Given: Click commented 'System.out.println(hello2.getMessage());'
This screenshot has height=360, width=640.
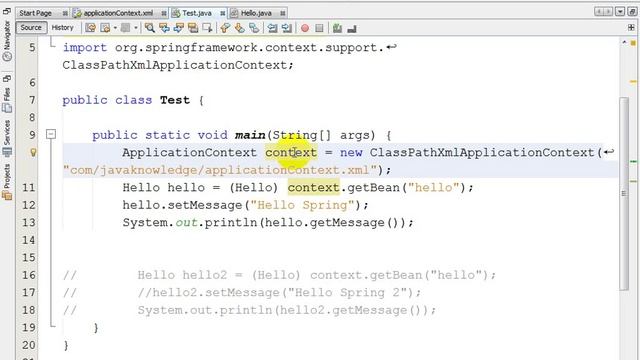Looking at the screenshot, I should [287, 310].
